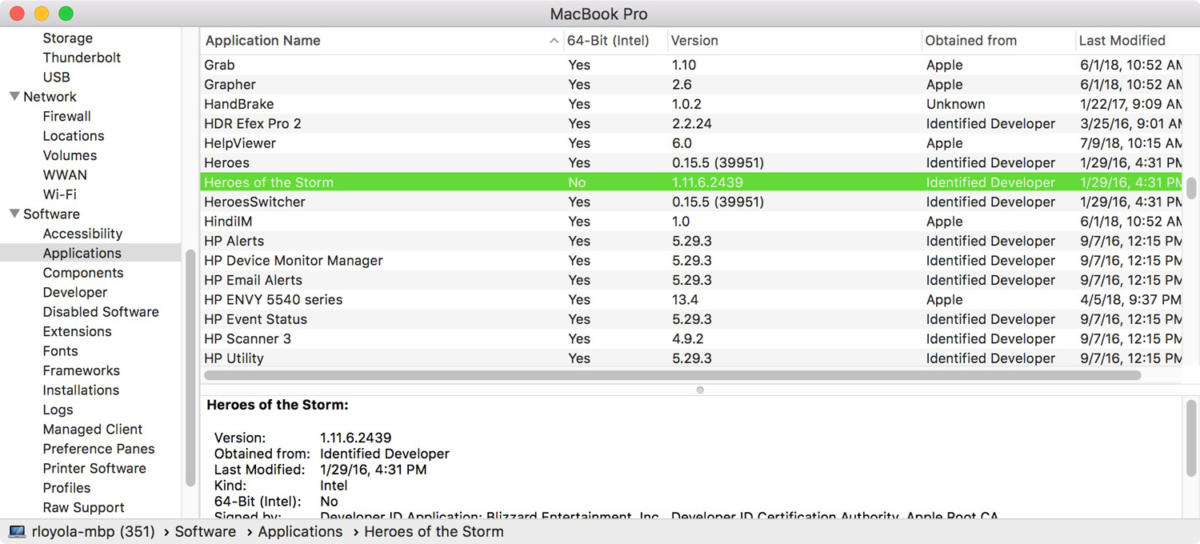Click Software in the bottom path bar
Image resolution: width=1200 pixels, height=544 pixels.
tap(205, 532)
